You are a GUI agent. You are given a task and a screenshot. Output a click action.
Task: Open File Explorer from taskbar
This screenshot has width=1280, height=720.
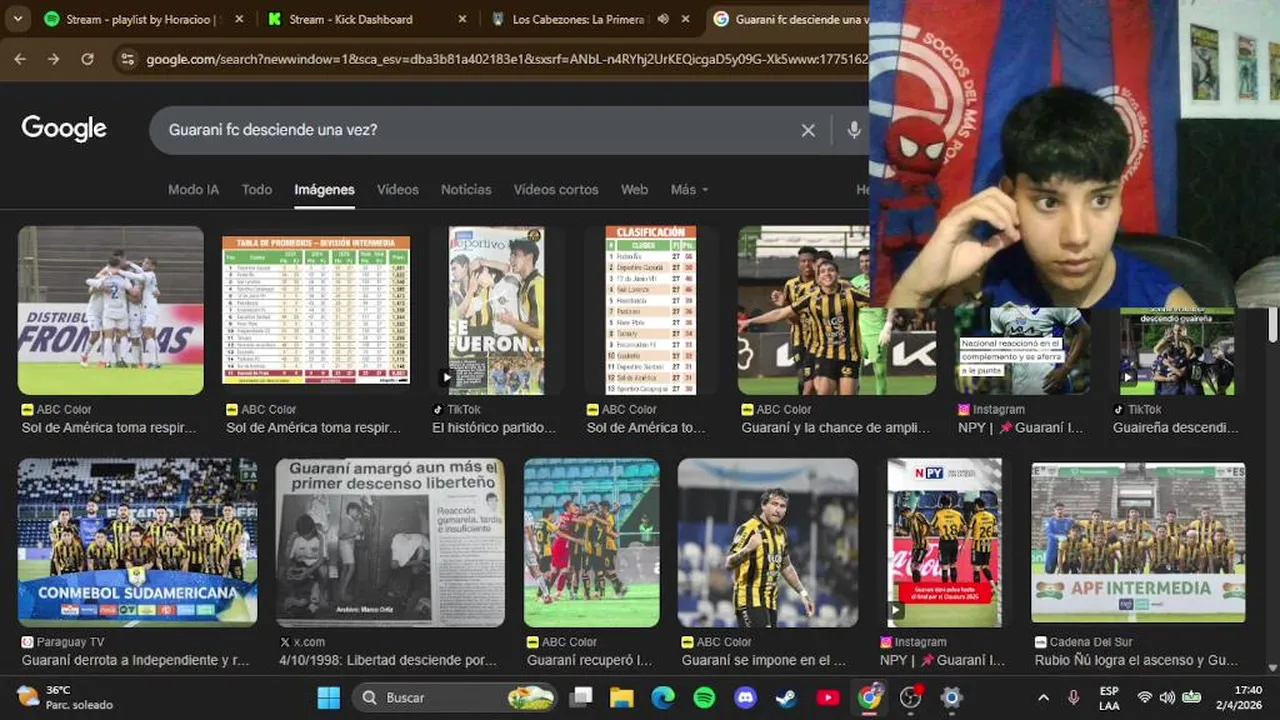pos(622,698)
